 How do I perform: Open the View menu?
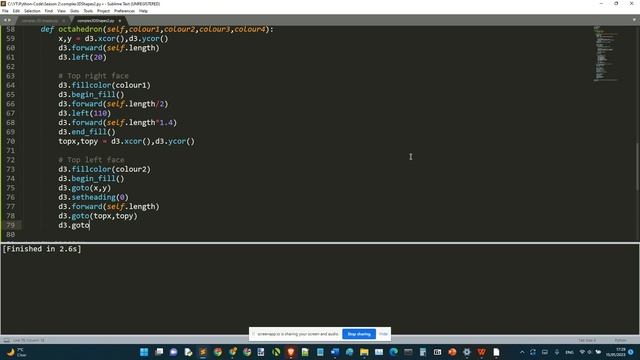(x=61, y=11)
